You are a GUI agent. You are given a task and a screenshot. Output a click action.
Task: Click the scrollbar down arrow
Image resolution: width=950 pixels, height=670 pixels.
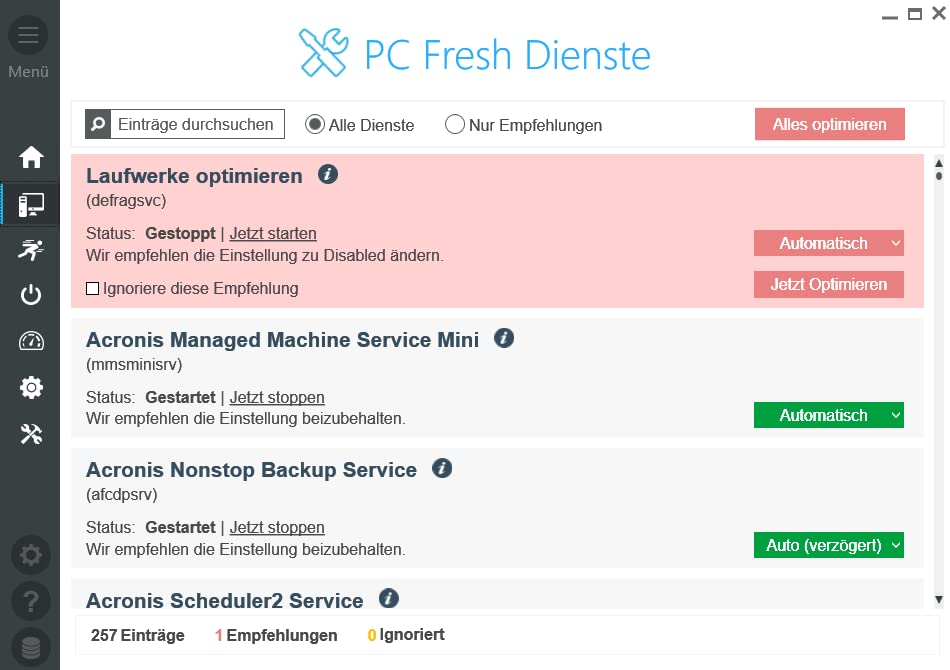[938, 599]
